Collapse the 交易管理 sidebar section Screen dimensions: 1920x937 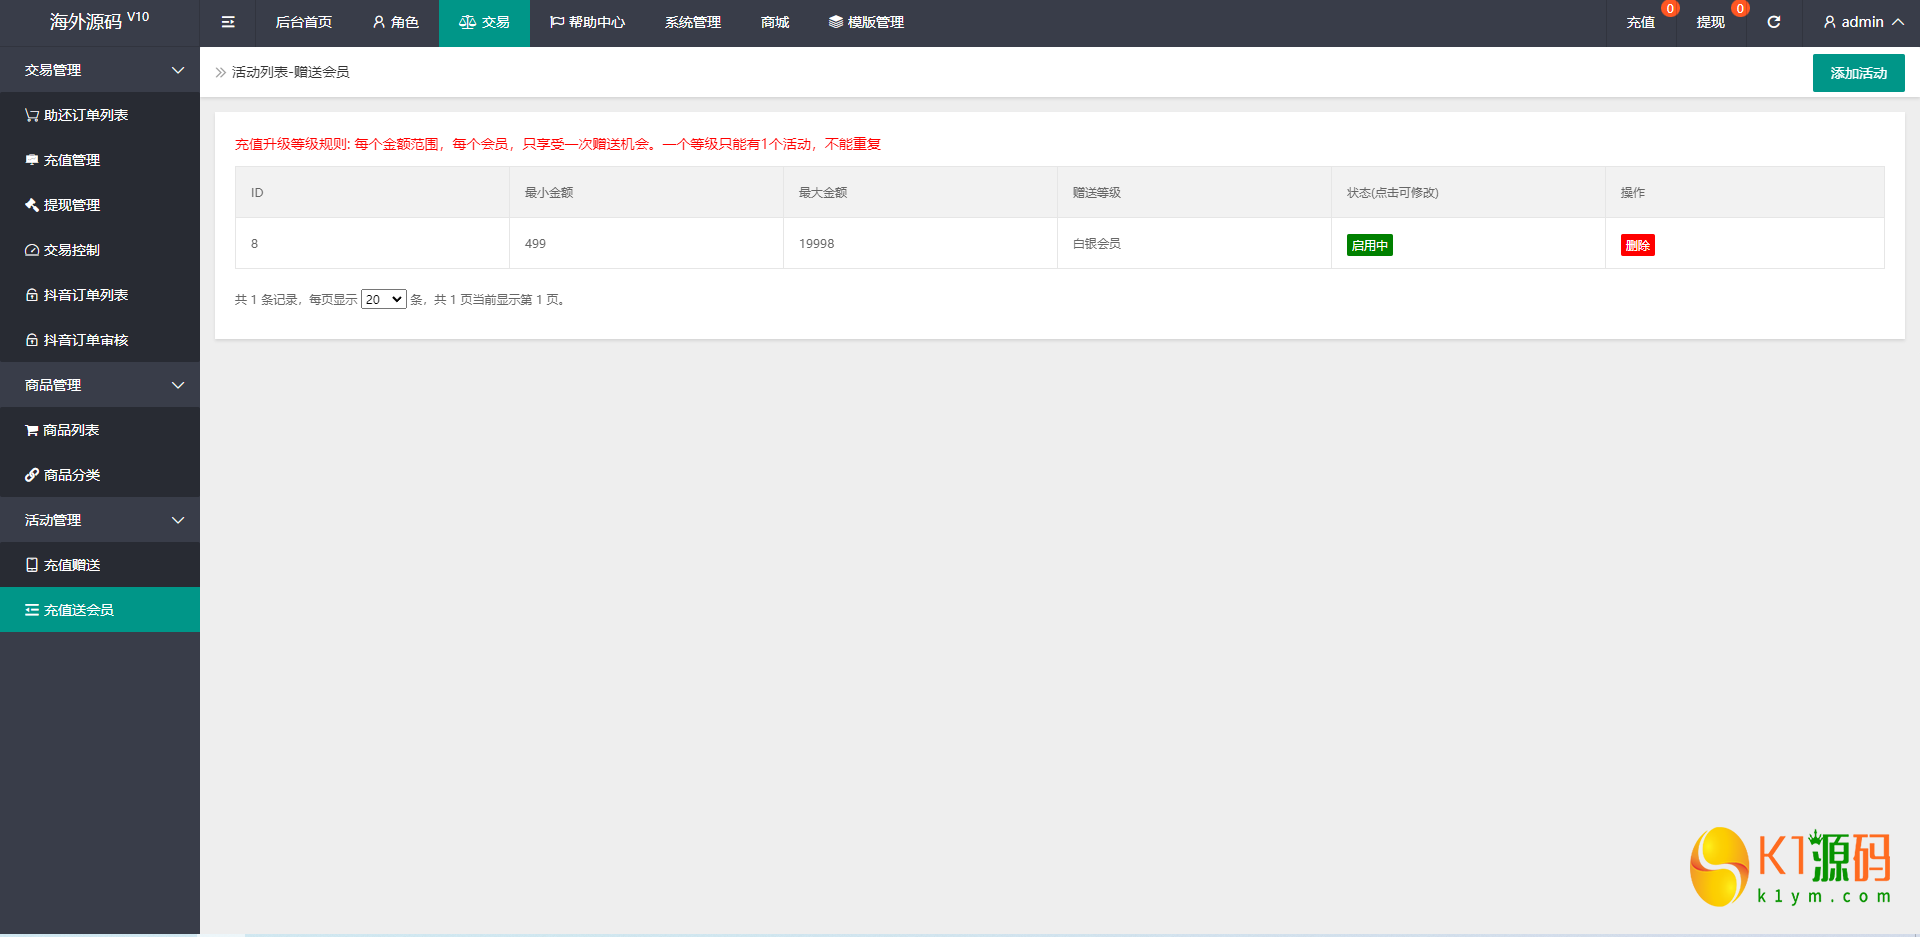[x=100, y=70]
